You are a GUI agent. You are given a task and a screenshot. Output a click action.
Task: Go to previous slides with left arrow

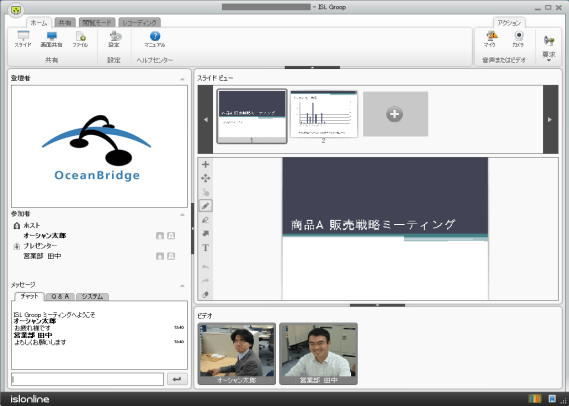tap(205, 119)
